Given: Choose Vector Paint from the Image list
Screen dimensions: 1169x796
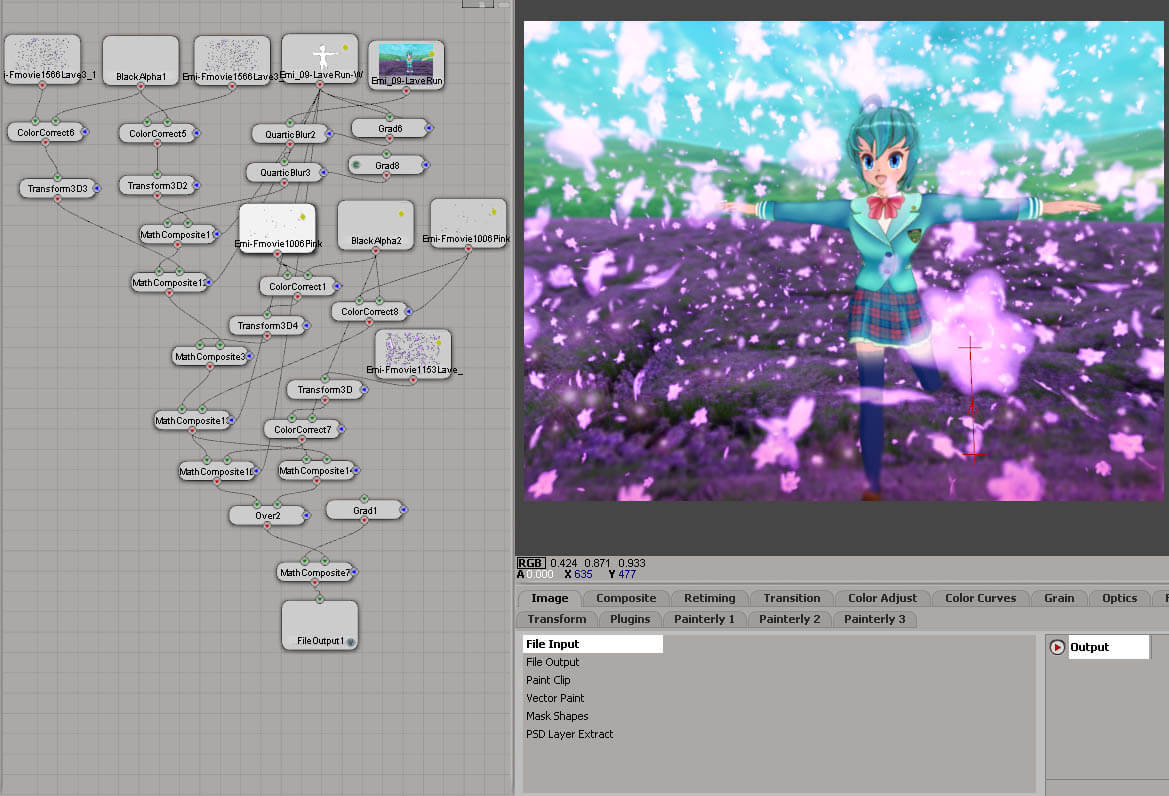Looking at the screenshot, I should click(555, 698).
